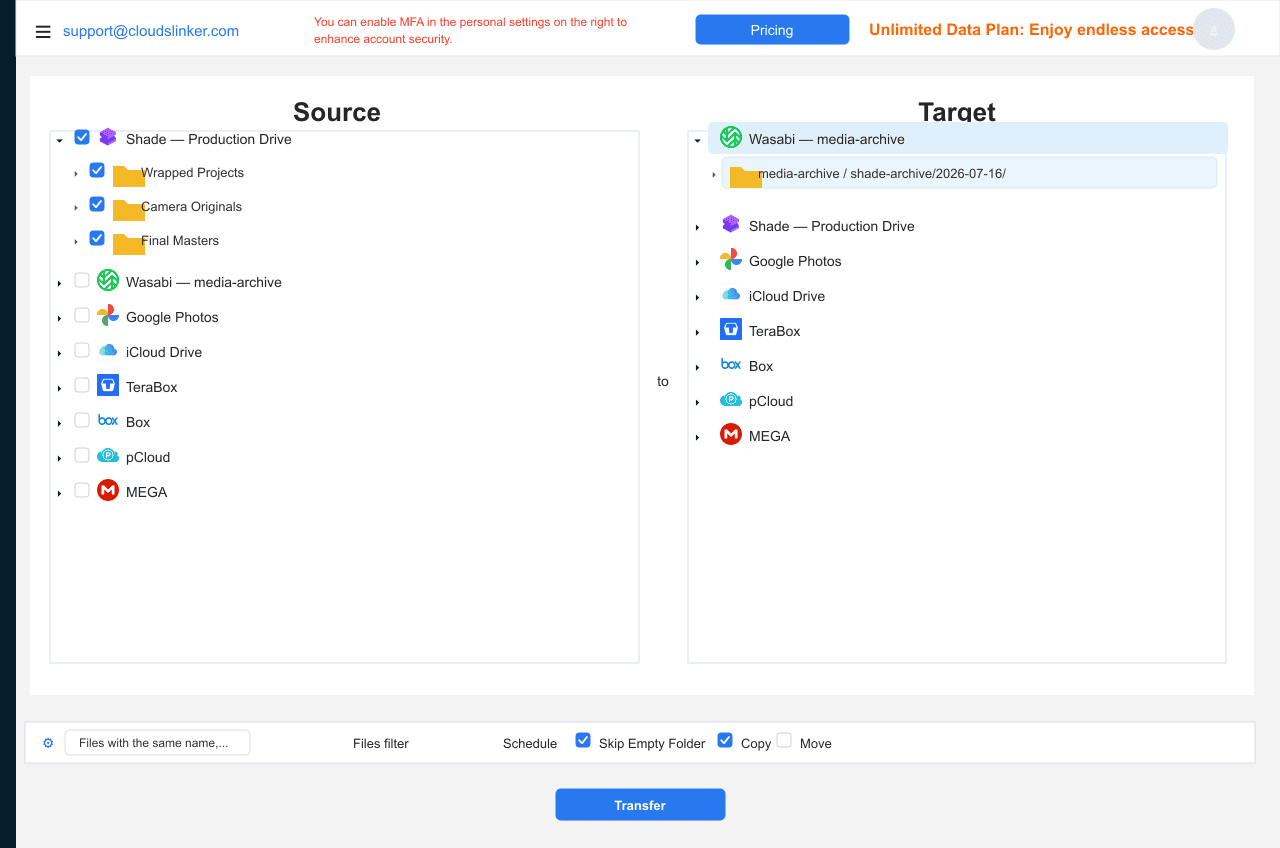Expand iCloud Drive in the Target panel

click(x=698, y=297)
